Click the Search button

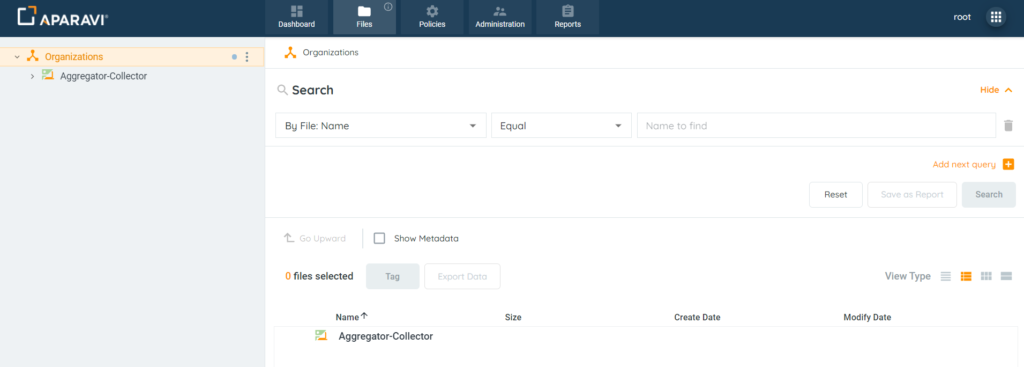click(x=989, y=195)
